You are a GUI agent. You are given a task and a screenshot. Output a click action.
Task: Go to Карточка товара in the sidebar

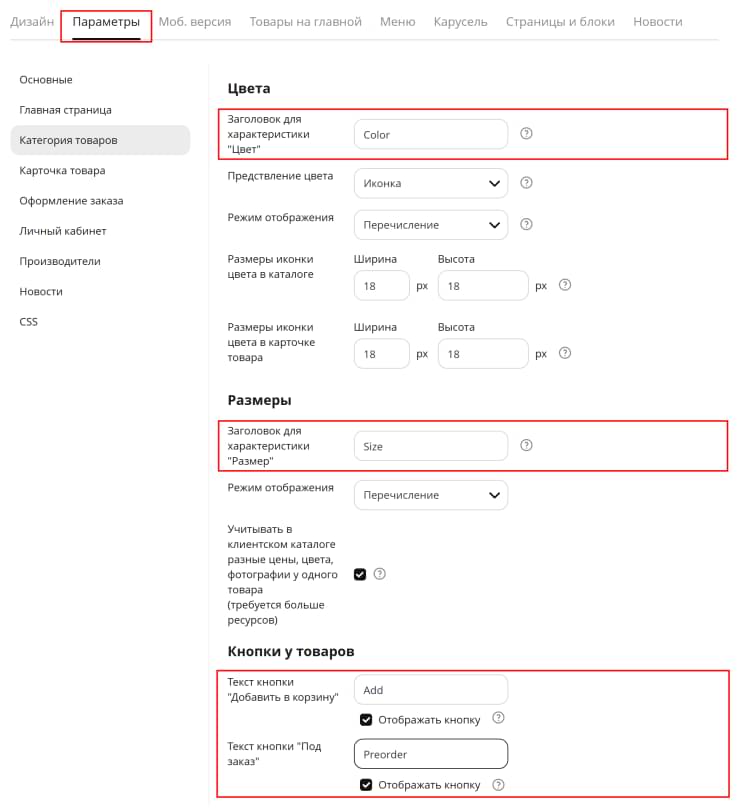[x=62, y=171]
